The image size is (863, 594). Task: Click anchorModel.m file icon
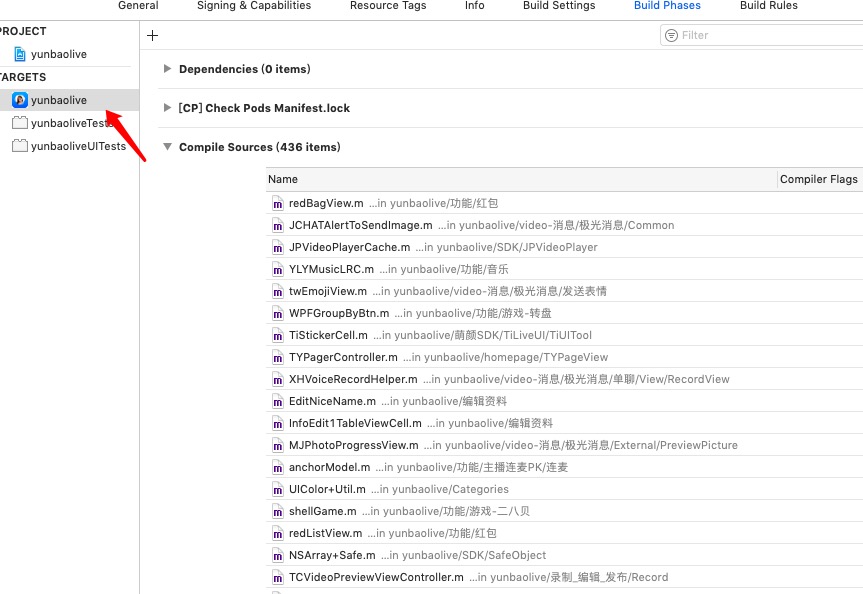277,468
